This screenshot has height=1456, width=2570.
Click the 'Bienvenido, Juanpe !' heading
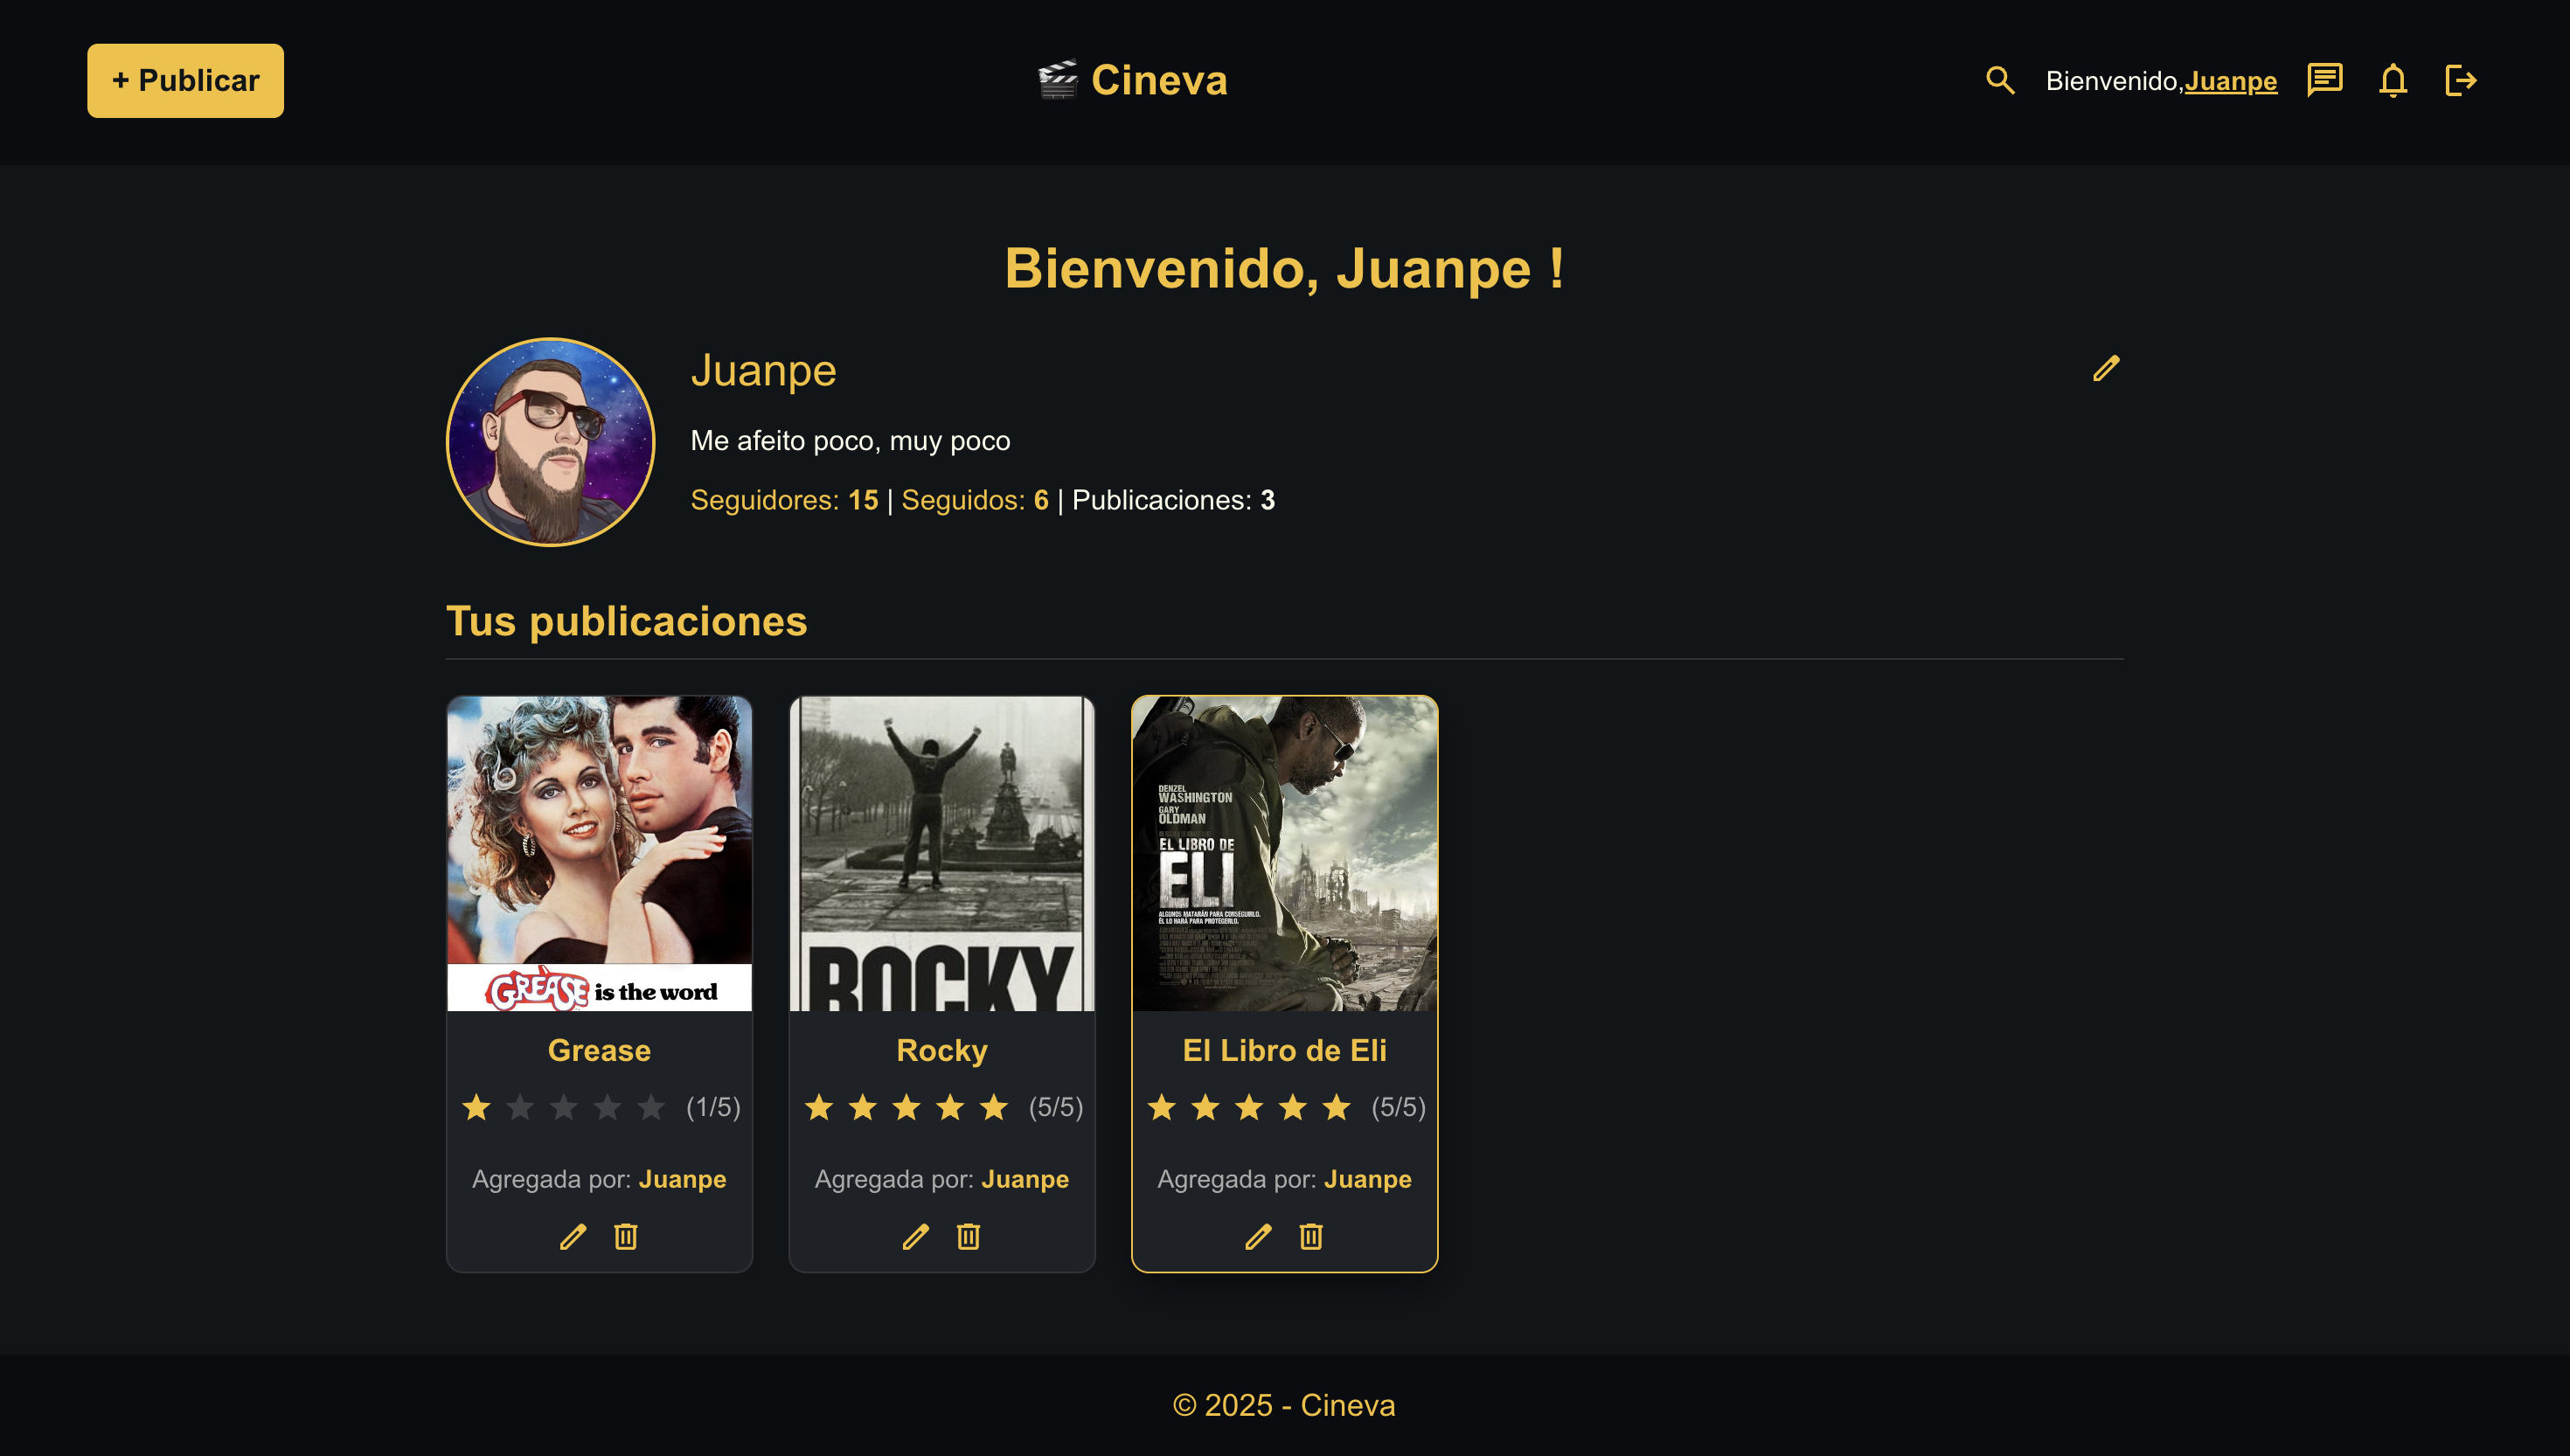[1285, 268]
